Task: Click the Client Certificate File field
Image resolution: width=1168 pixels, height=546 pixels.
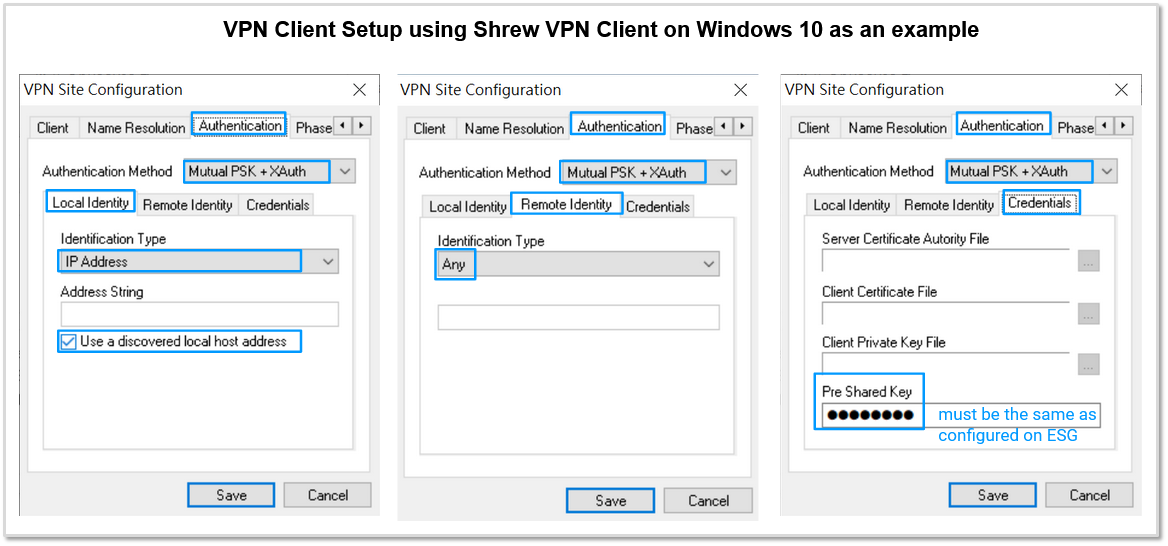Action: click(x=946, y=313)
